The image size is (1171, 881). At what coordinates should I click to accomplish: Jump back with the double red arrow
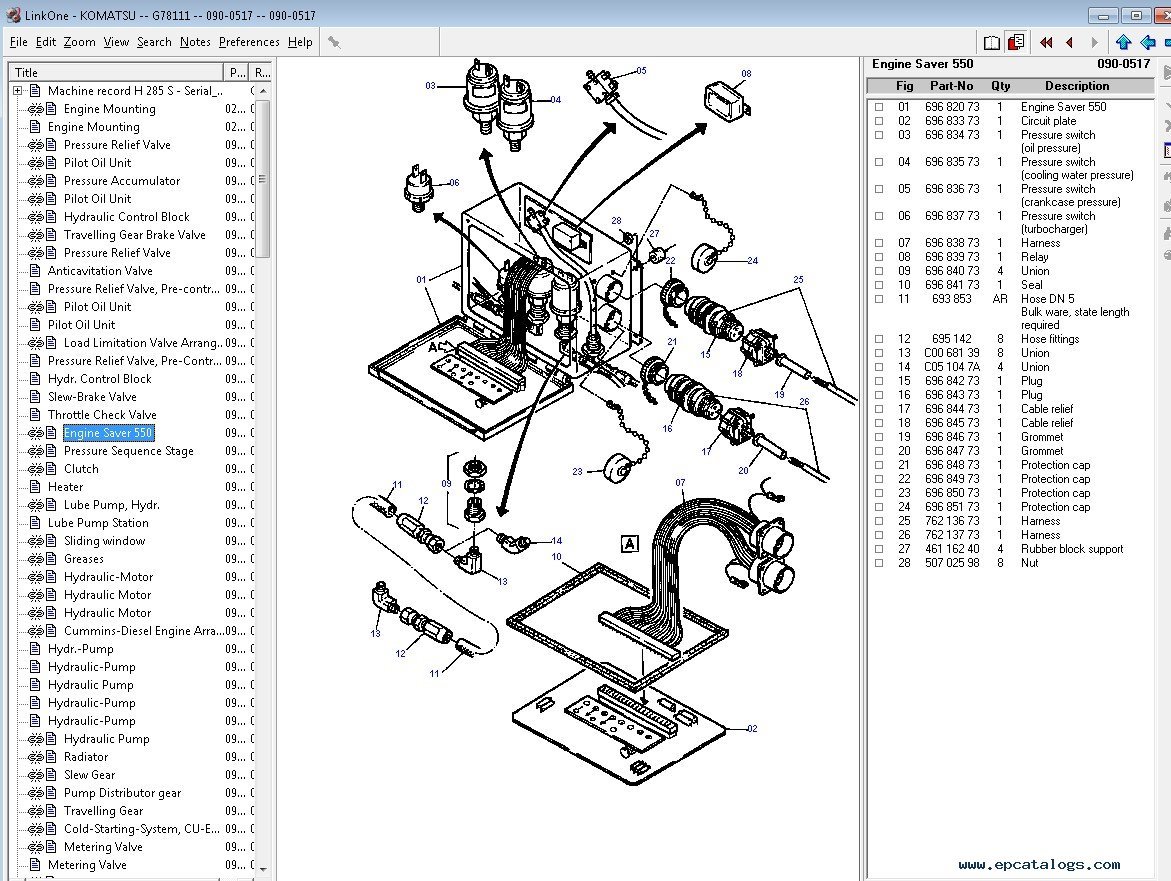1046,42
